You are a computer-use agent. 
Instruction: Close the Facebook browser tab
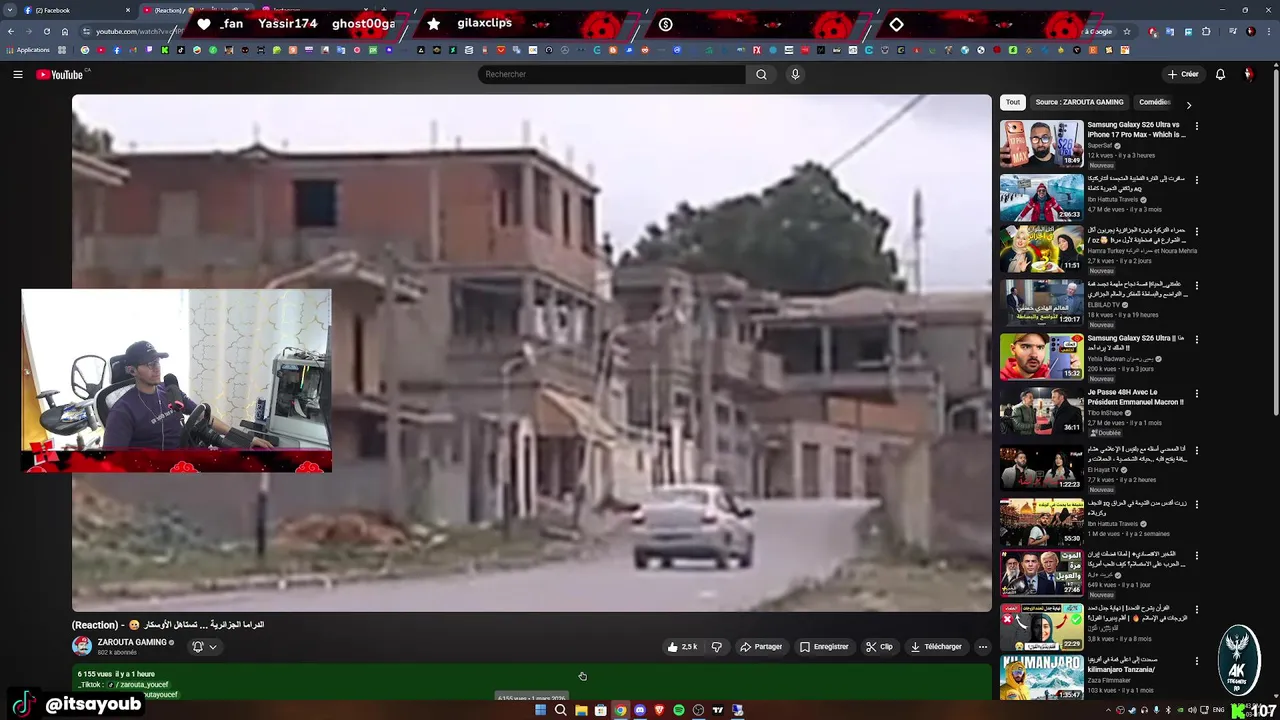pyautogui.click(x=128, y=10)
